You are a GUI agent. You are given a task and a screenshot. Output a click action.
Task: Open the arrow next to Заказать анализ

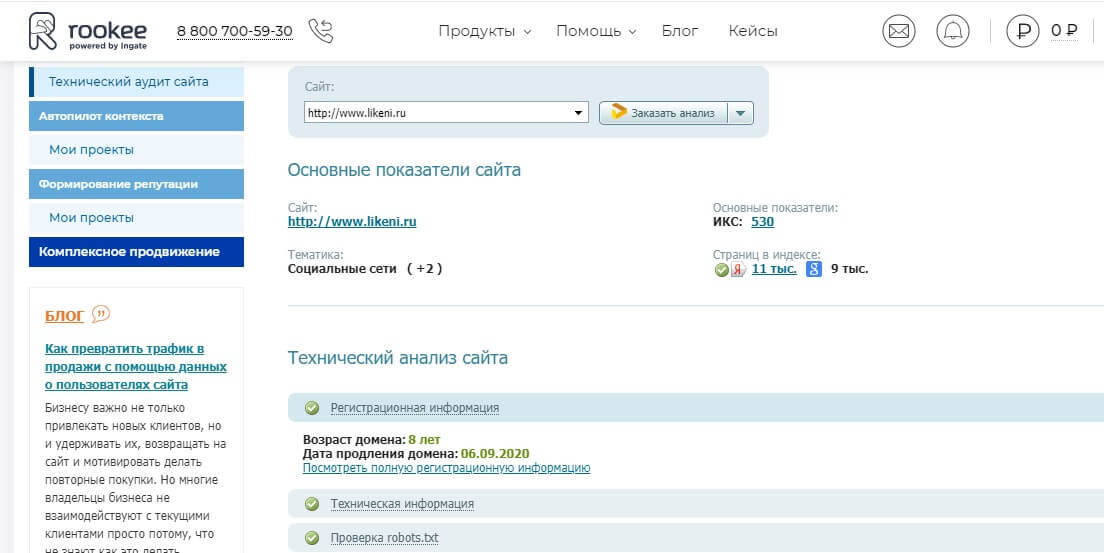739,113
